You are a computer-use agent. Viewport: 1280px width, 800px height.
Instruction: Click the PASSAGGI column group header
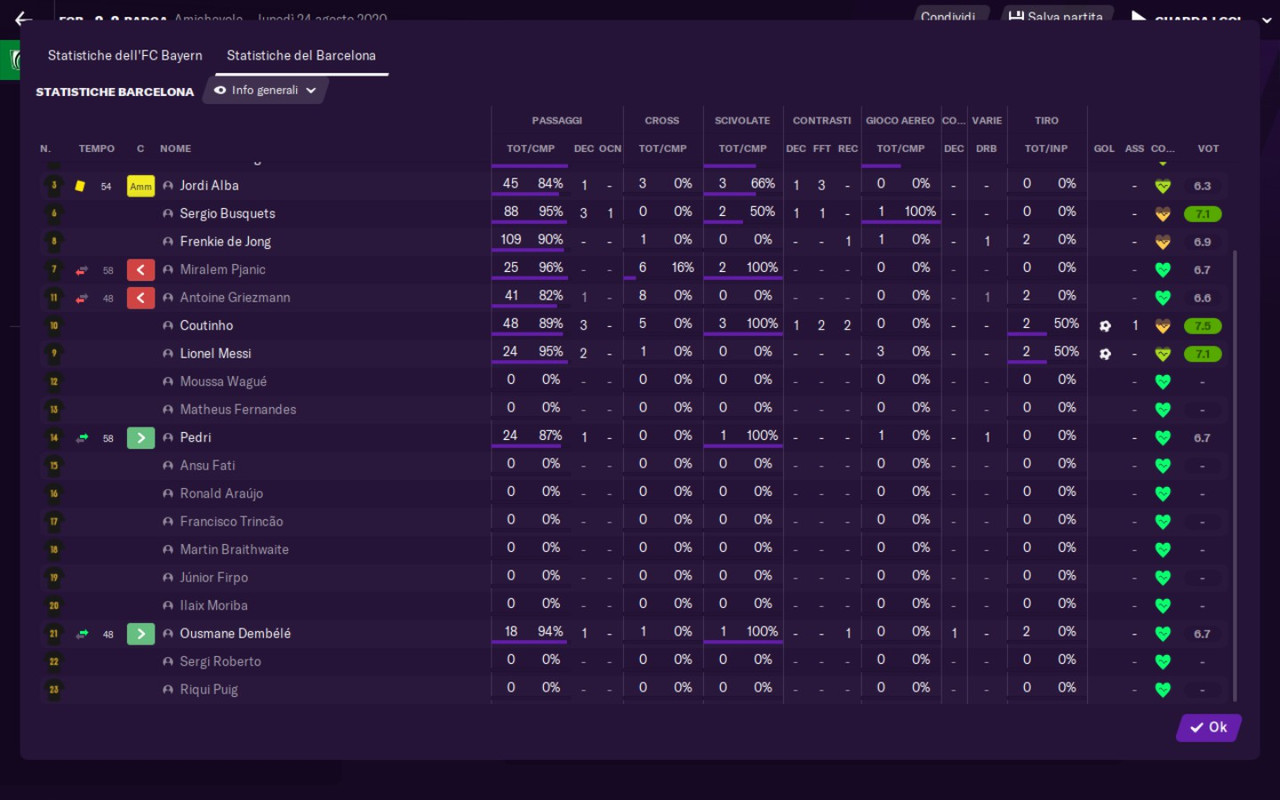pyautogui.click(x=557, y=121)
